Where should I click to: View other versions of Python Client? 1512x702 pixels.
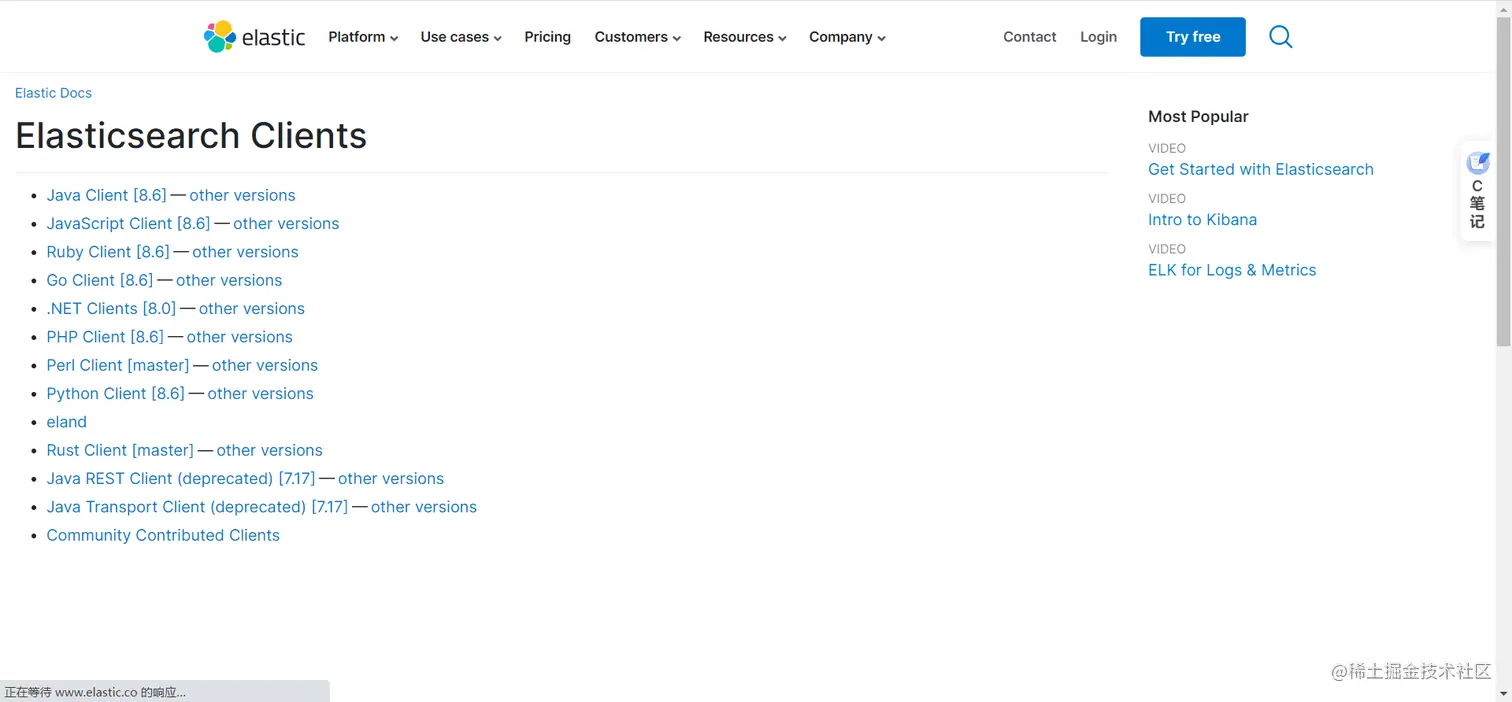(260, 393)
